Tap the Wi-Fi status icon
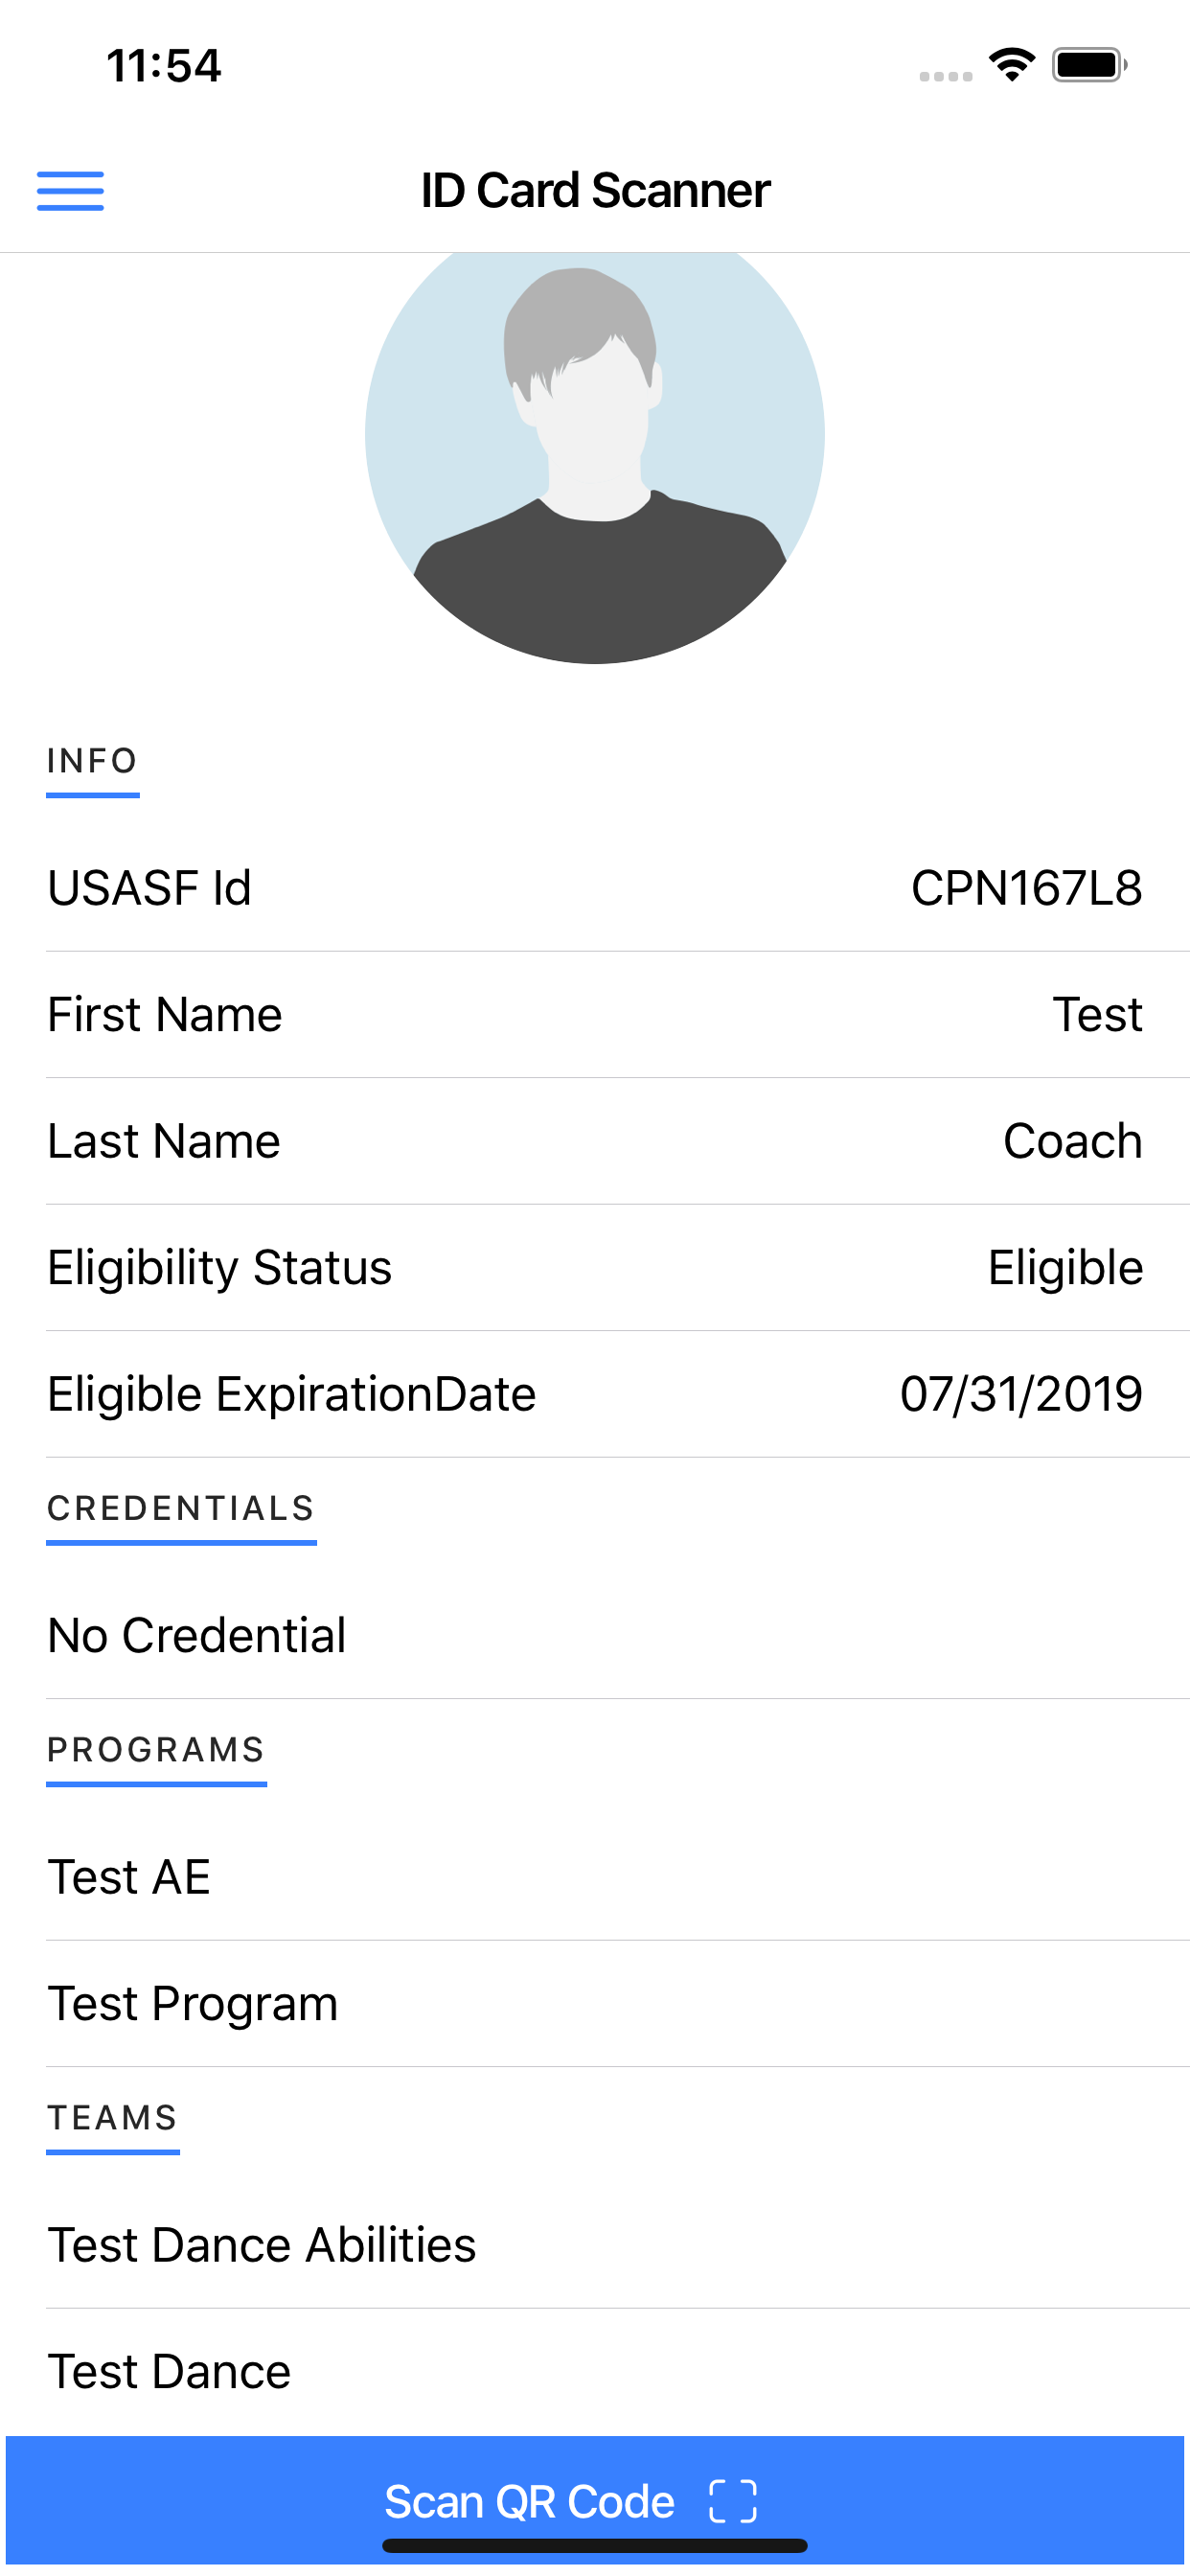This screenshot has height=2576, width=1190. (1012, 65)
